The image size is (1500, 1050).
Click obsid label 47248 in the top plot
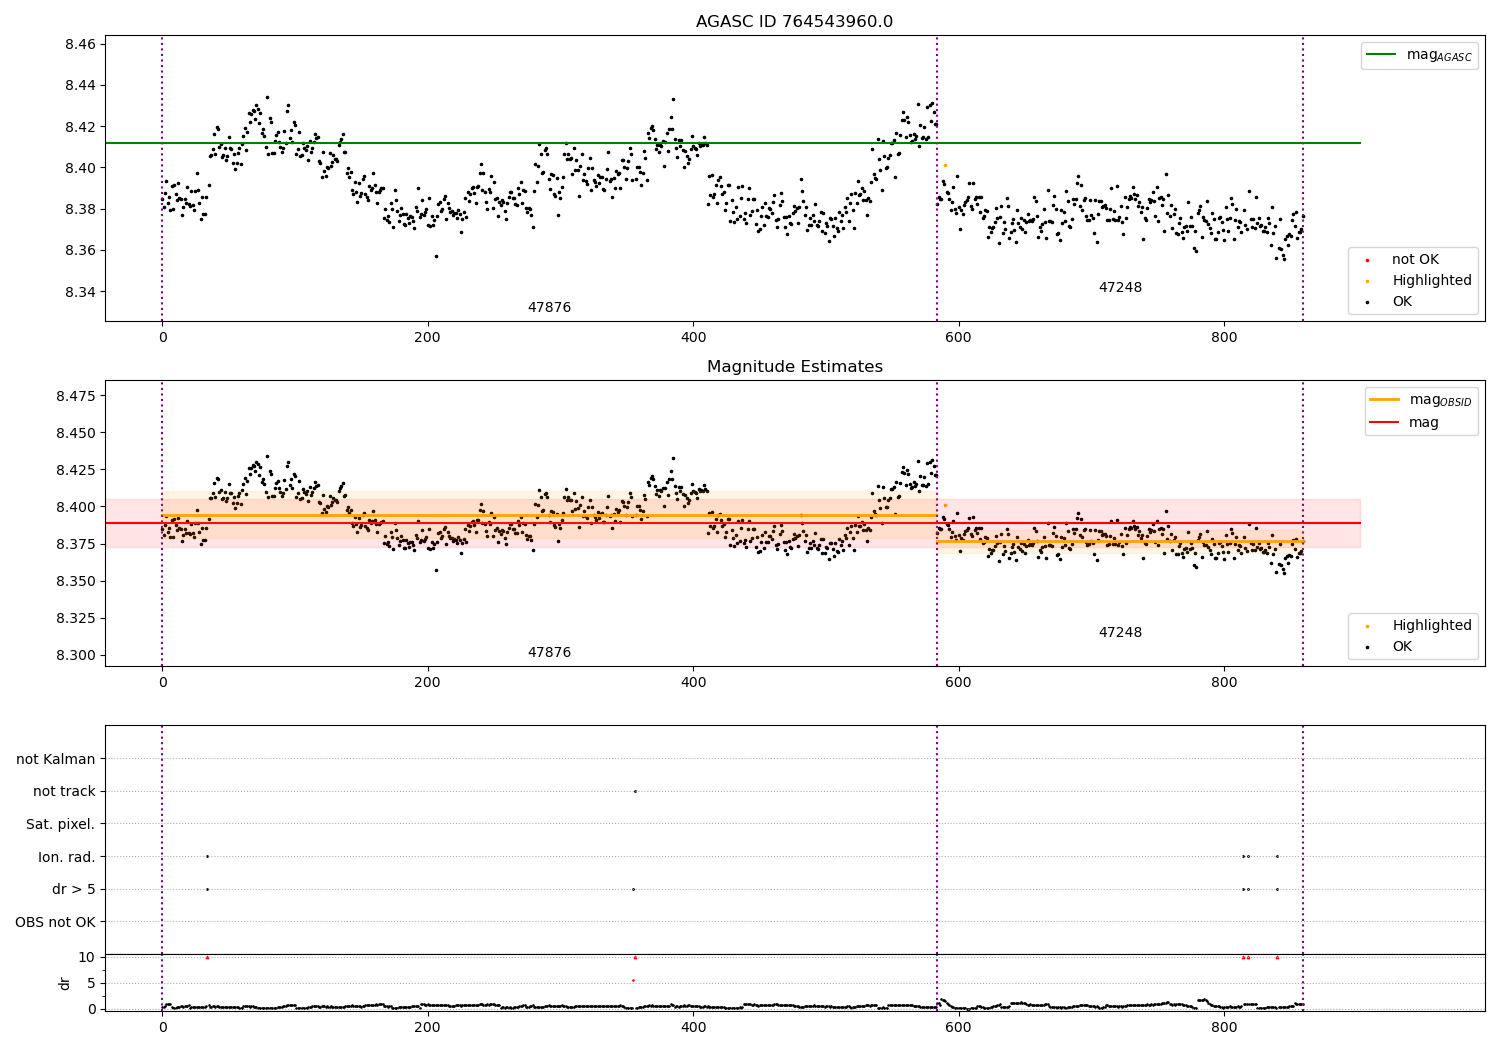coord(1120,288)
